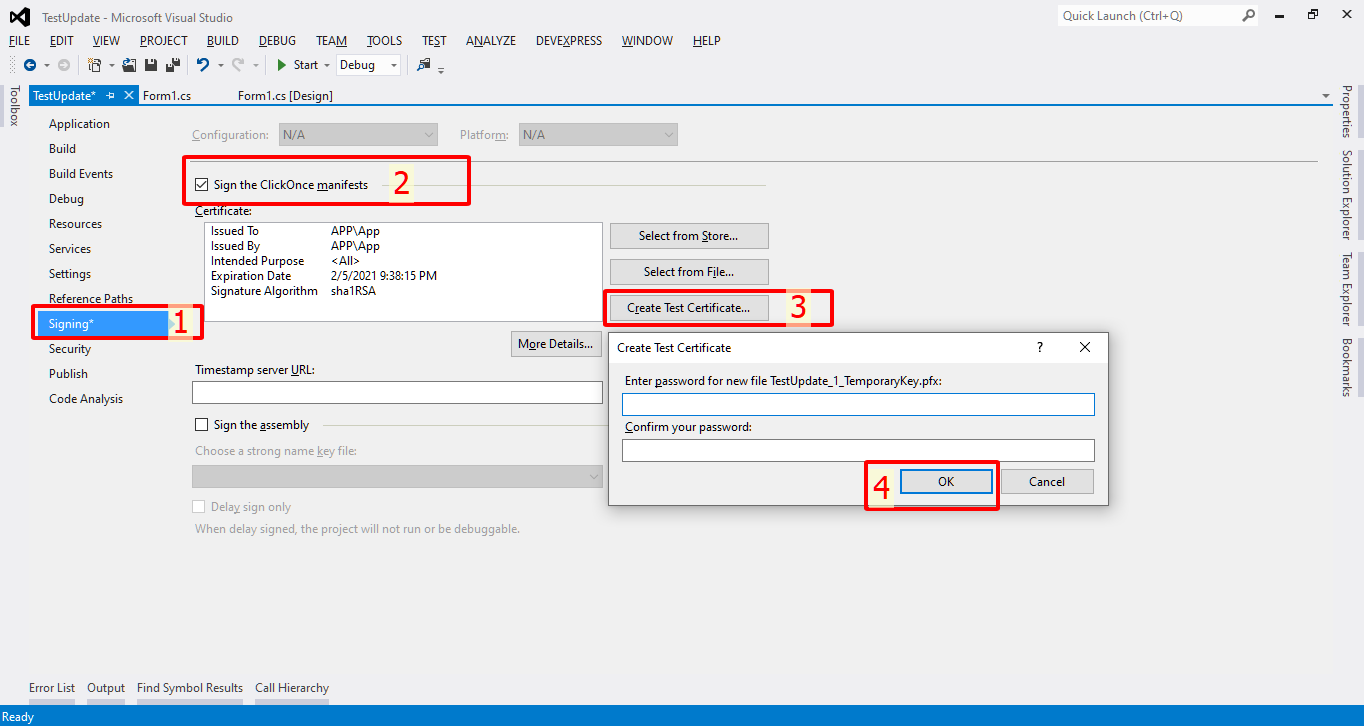
Task: Open the Error List panel tab
Action: click(52, 688)
